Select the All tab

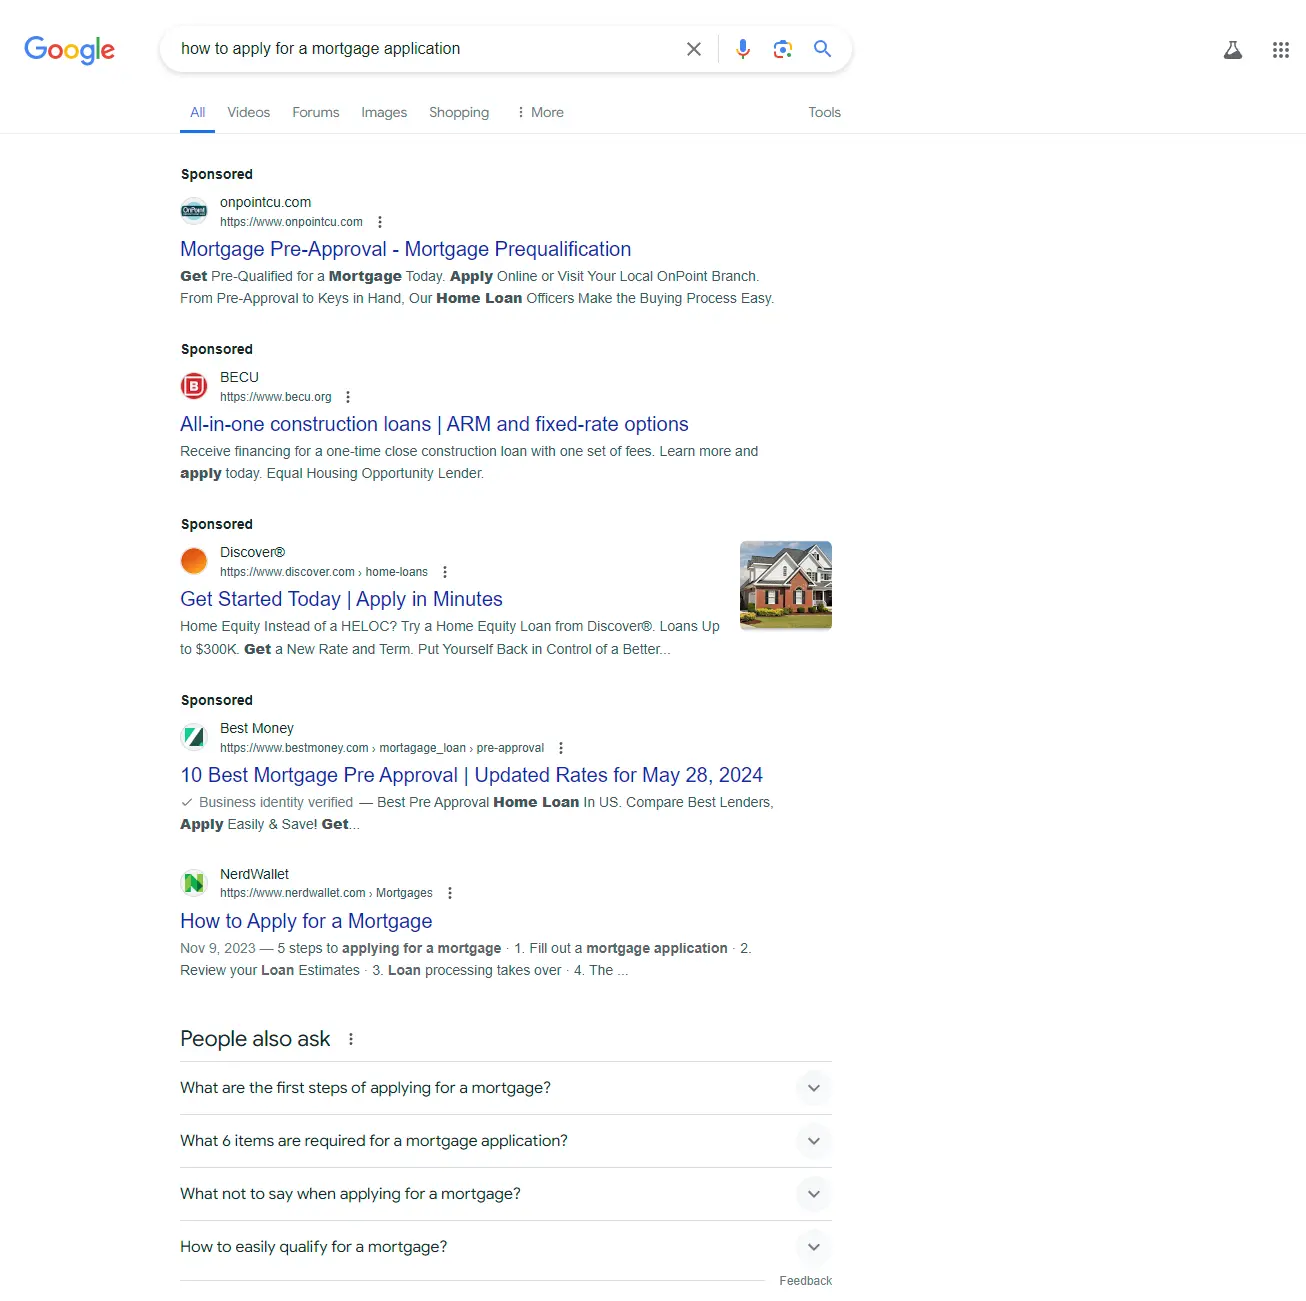[198, 112]
